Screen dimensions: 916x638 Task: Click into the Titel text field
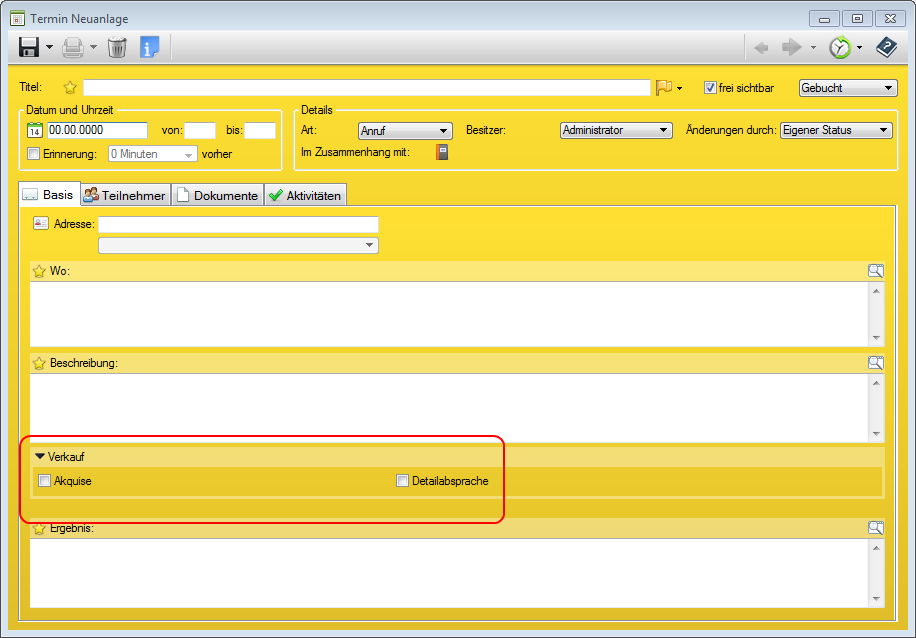pyautogui.click(x=366, y=88)
